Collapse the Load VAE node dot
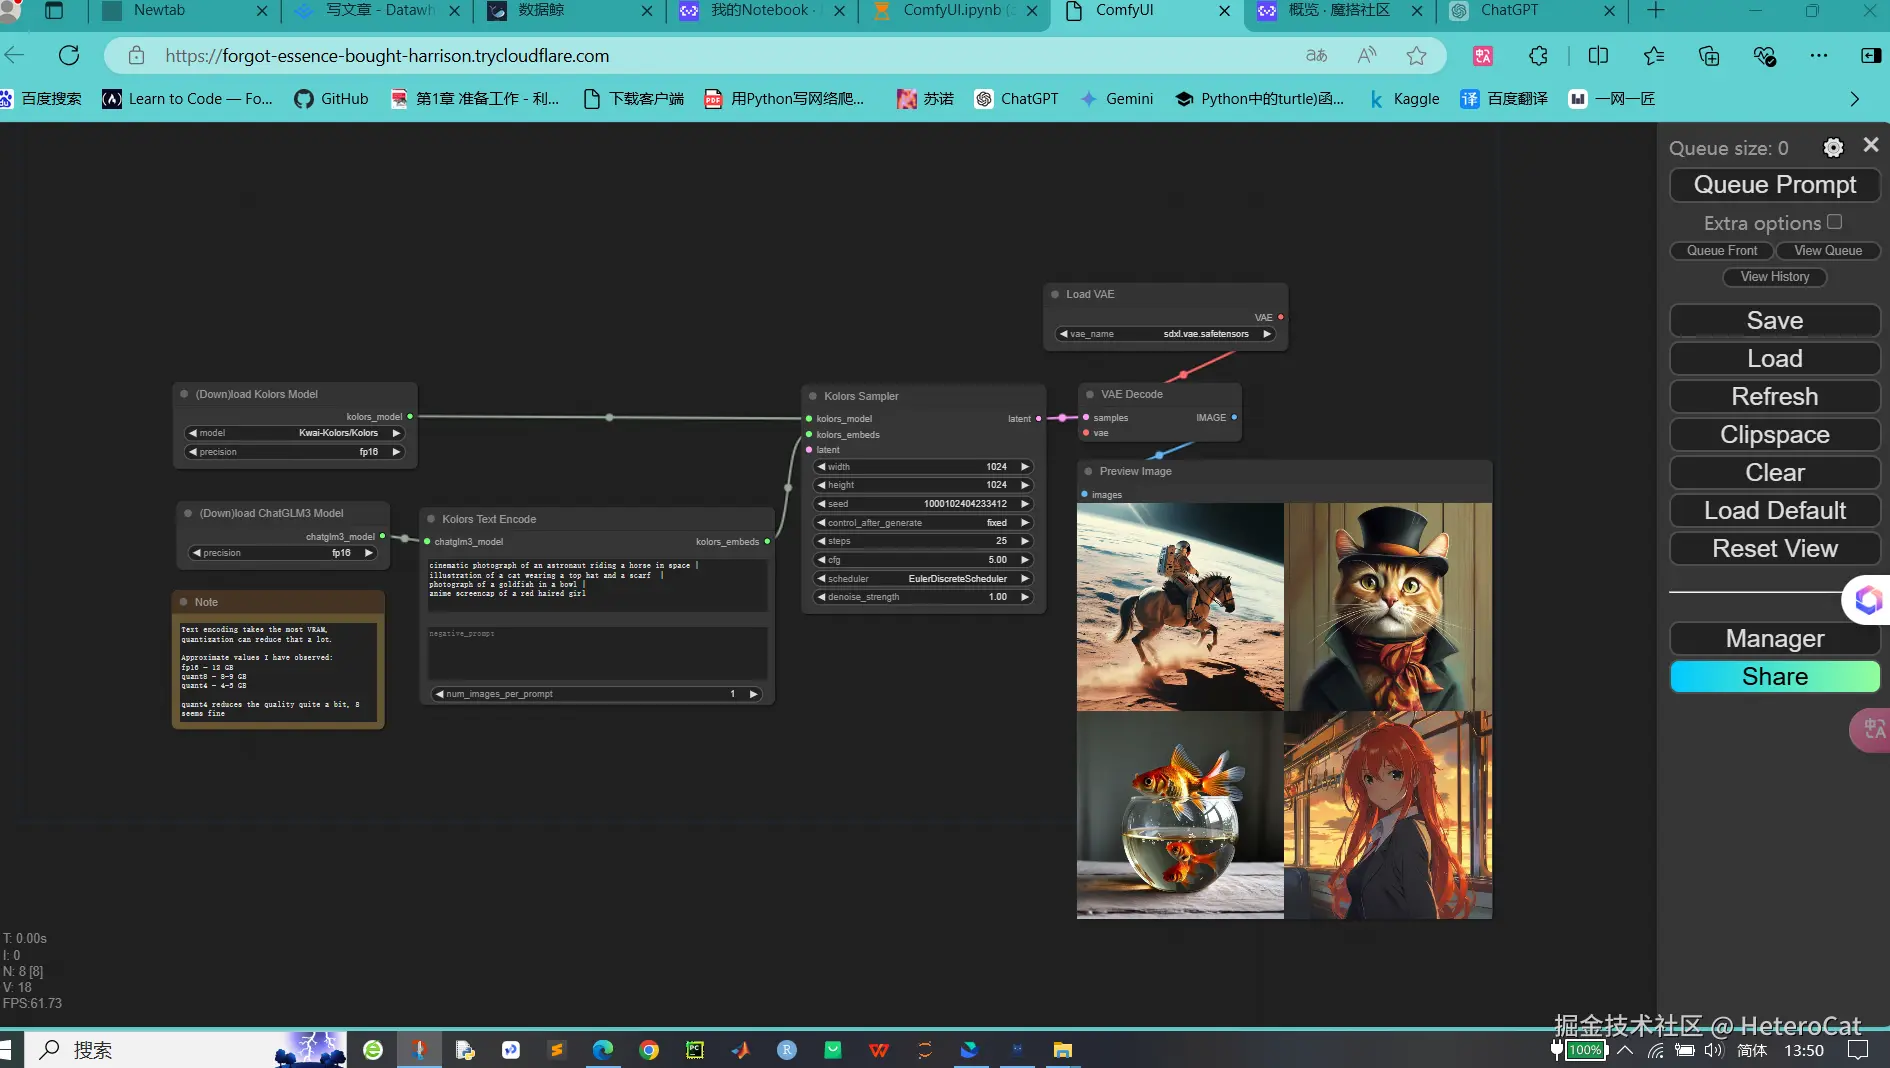The width and height of the screenshot is (1890, 1068). coord(1055,294)
